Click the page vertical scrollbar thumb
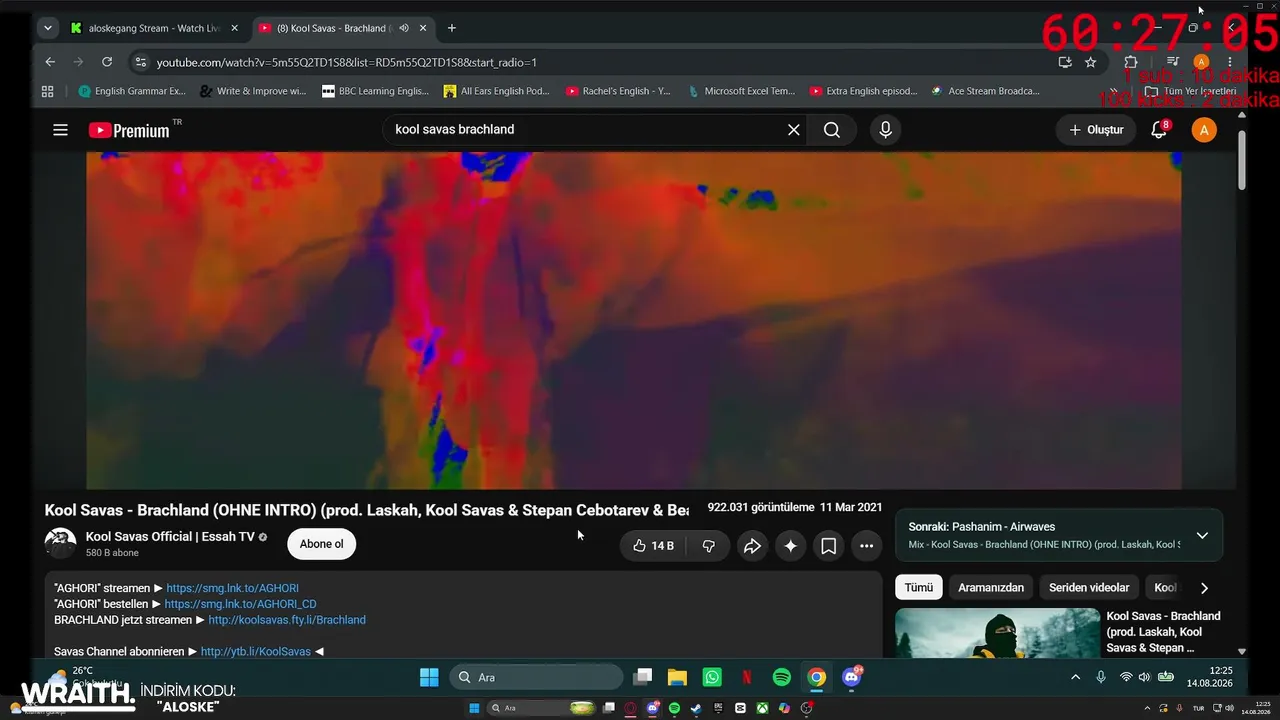 1242,158
